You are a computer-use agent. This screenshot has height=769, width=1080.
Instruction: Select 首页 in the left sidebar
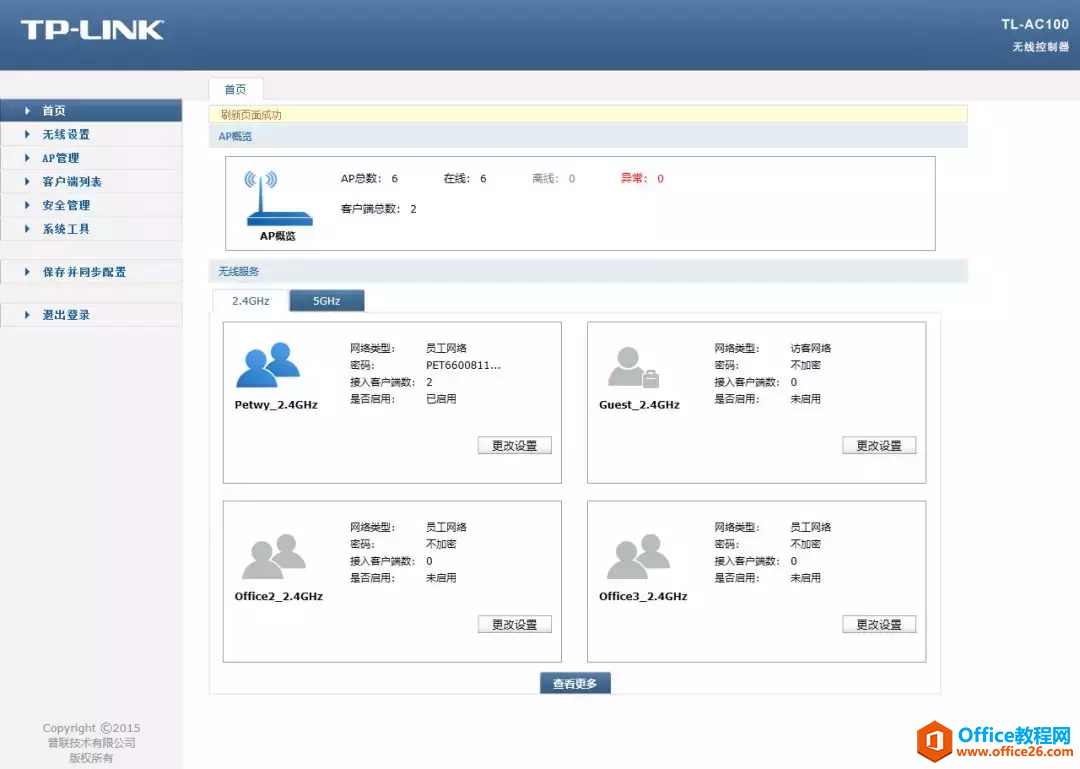pyautogui.click(x=54, y=111)
